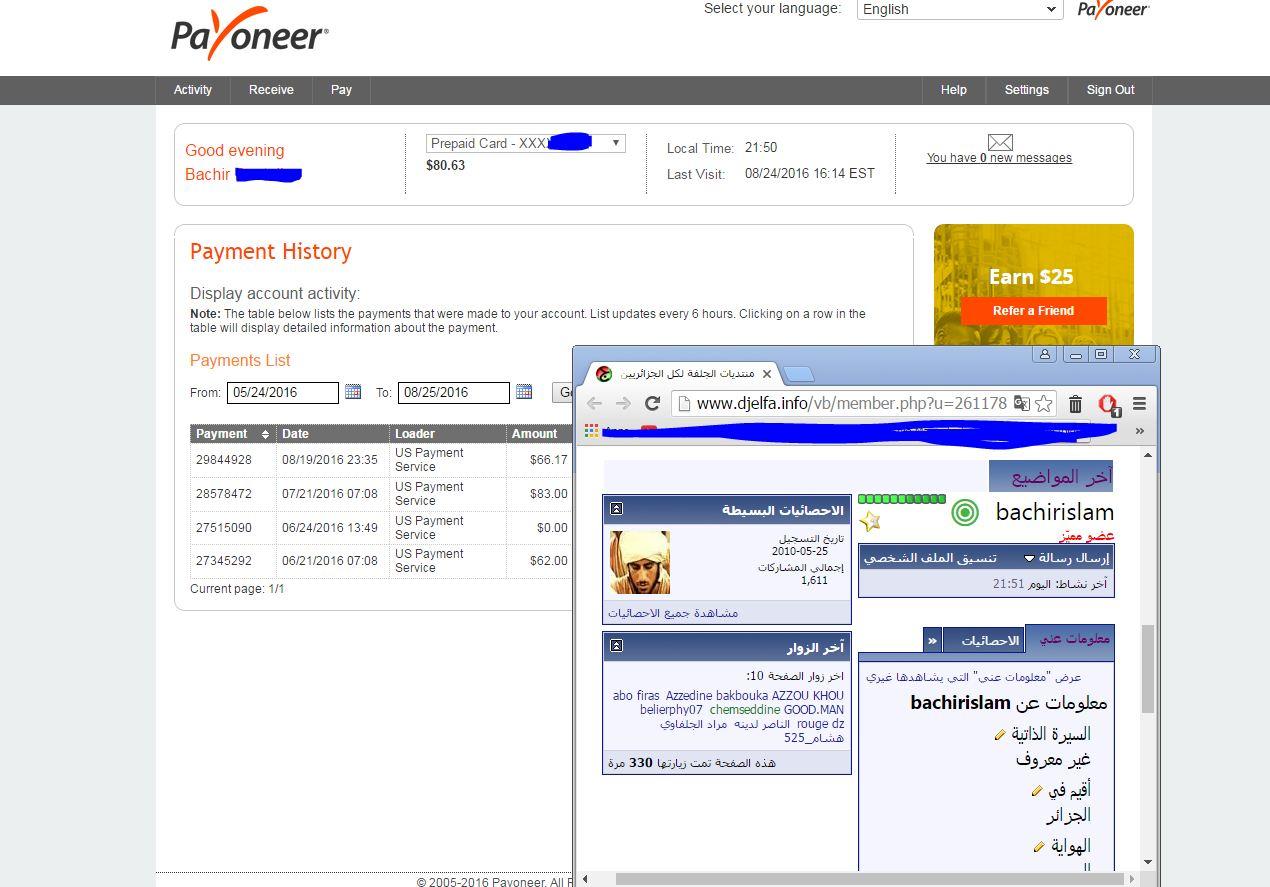Bookmark this page with the star icon

coord(1044,403)
